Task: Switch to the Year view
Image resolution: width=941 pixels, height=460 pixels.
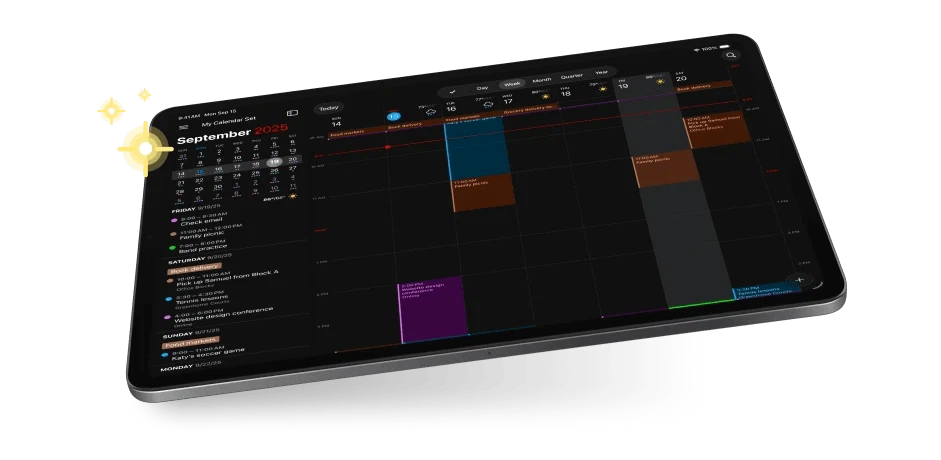Action: click(601, 73)
